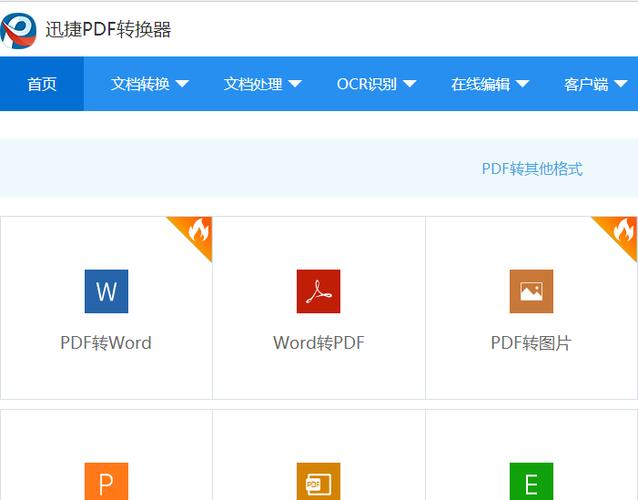Select the Word转PDF label
The height and width of the screenshot is (500, 638).
pos(319,343)
